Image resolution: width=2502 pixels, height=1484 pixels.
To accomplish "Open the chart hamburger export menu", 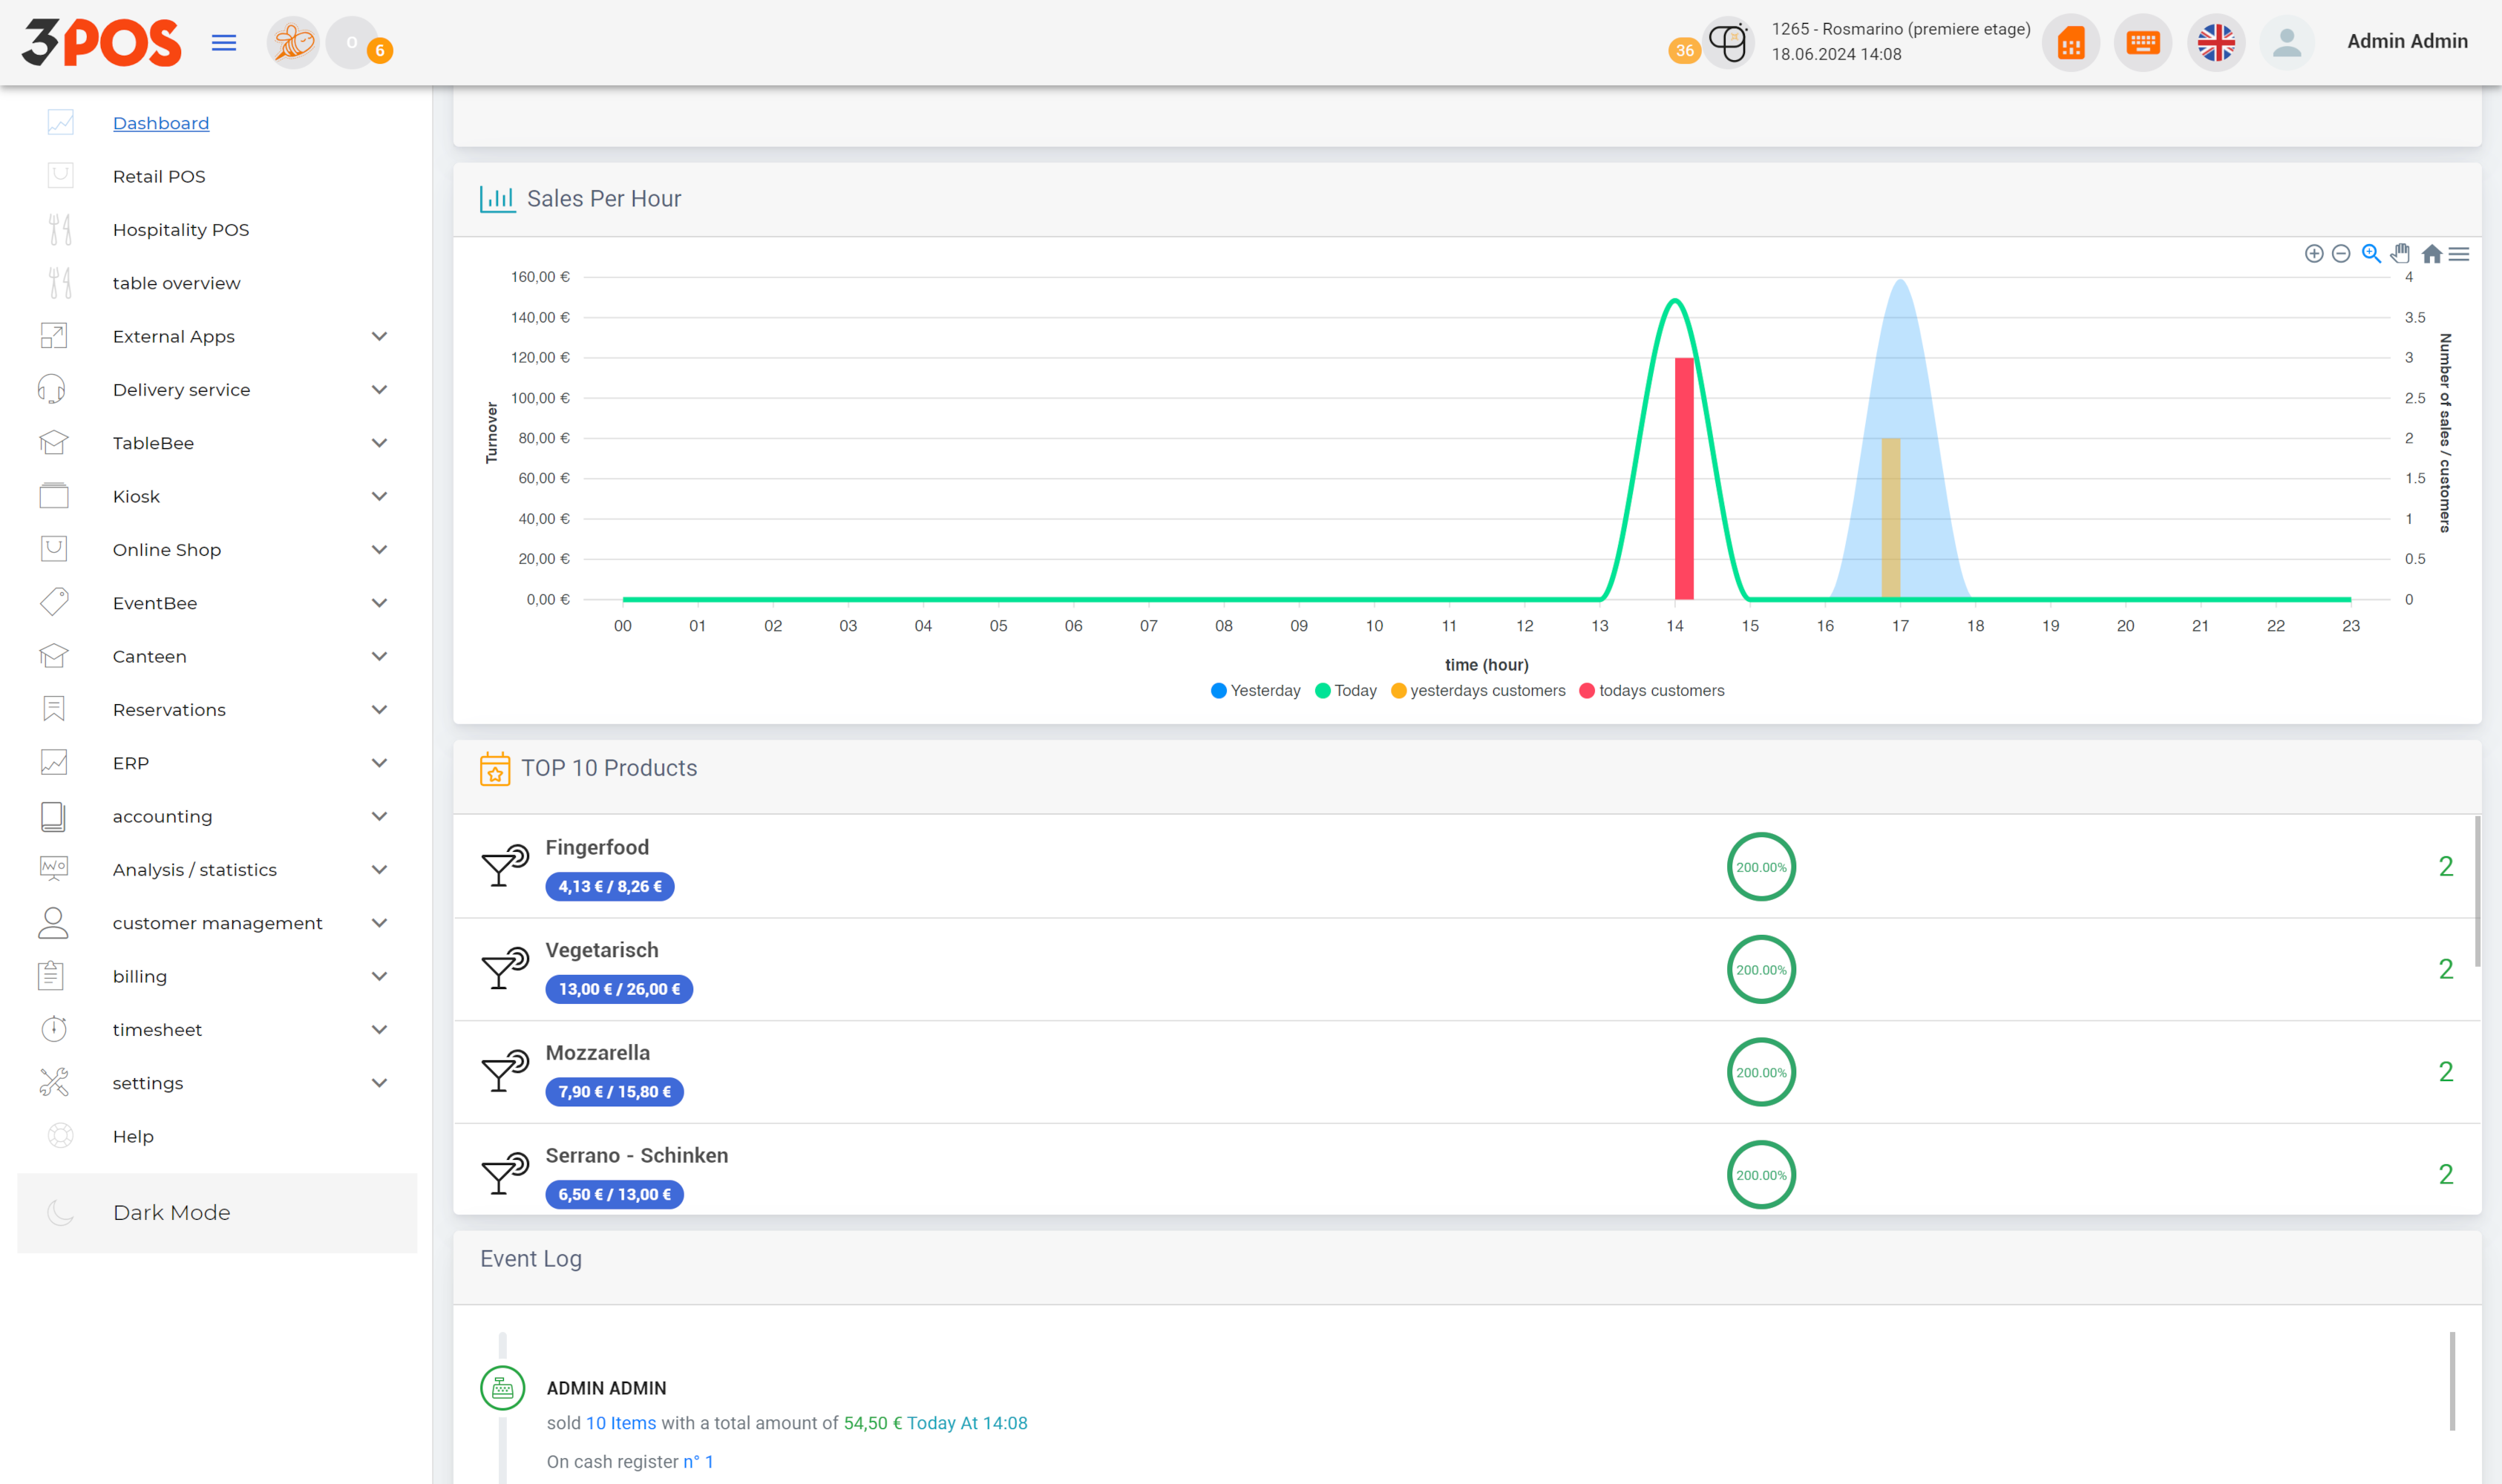I will pos(2459,254).
